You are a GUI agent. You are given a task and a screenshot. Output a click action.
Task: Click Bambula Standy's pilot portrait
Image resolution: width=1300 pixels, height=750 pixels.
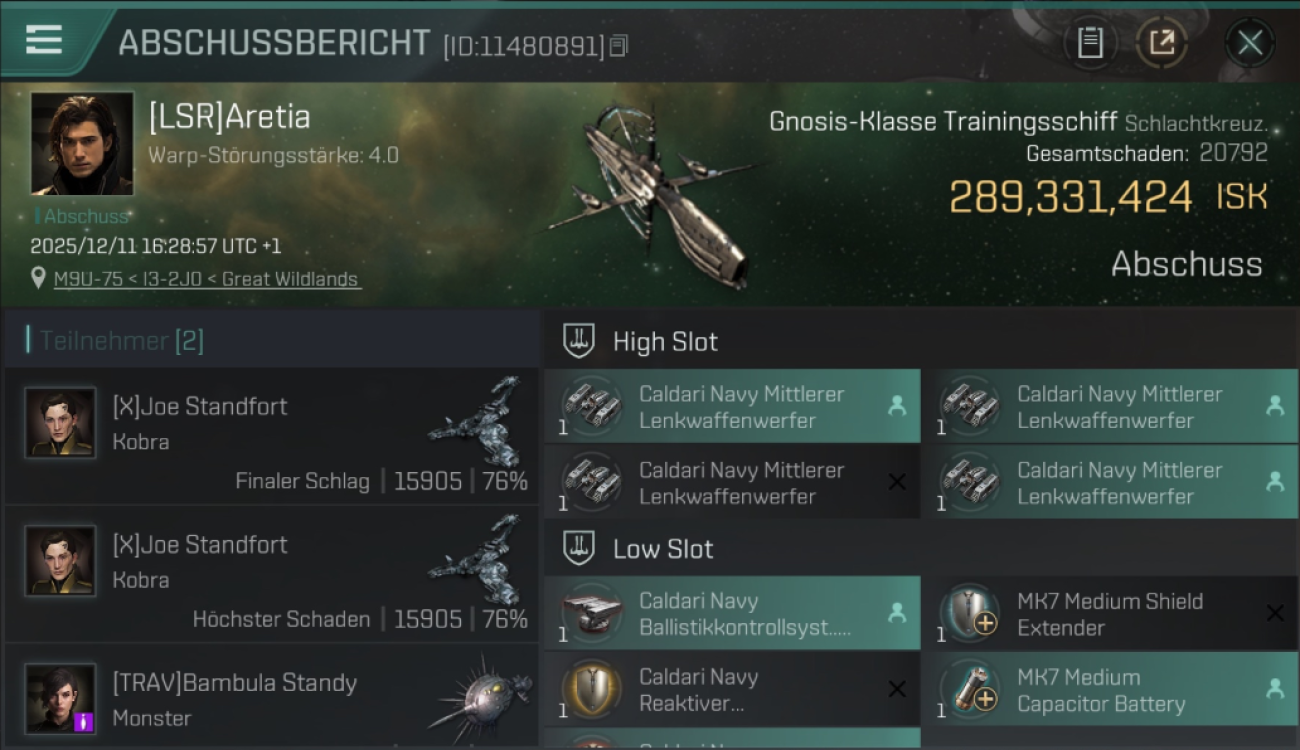pos(60,698)
